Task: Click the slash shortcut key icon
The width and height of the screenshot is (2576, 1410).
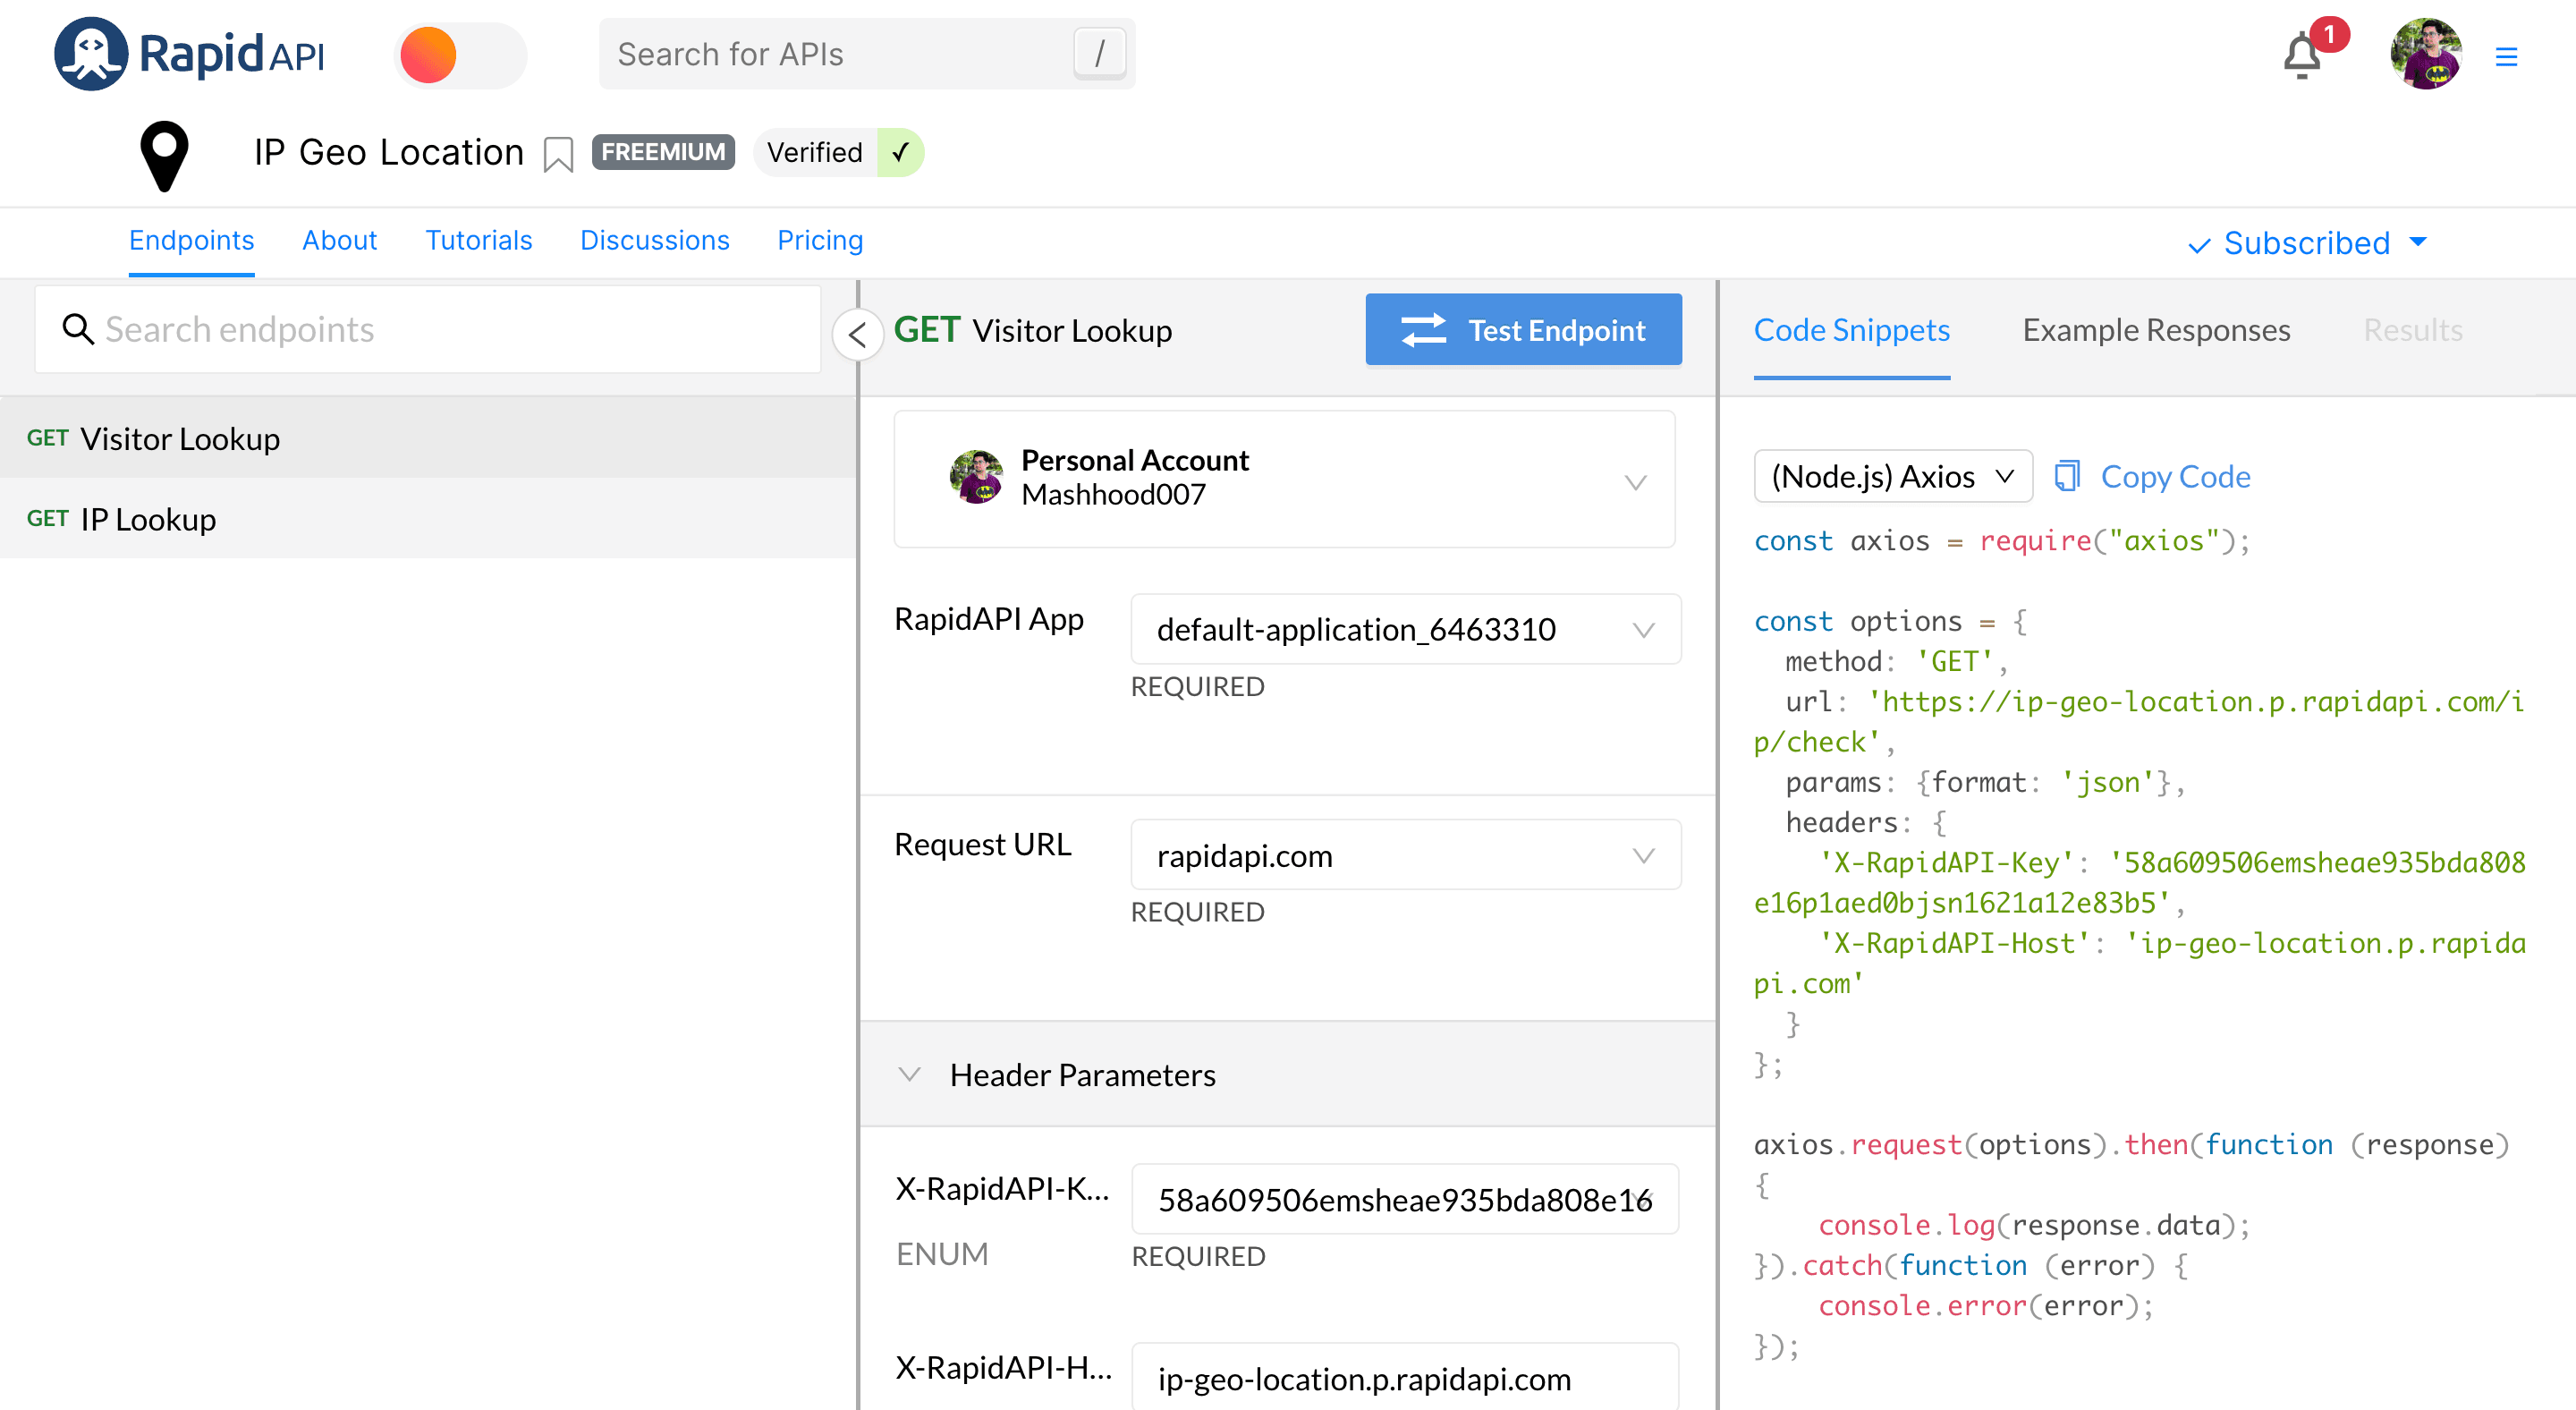Action: (x=1099, y=54)
